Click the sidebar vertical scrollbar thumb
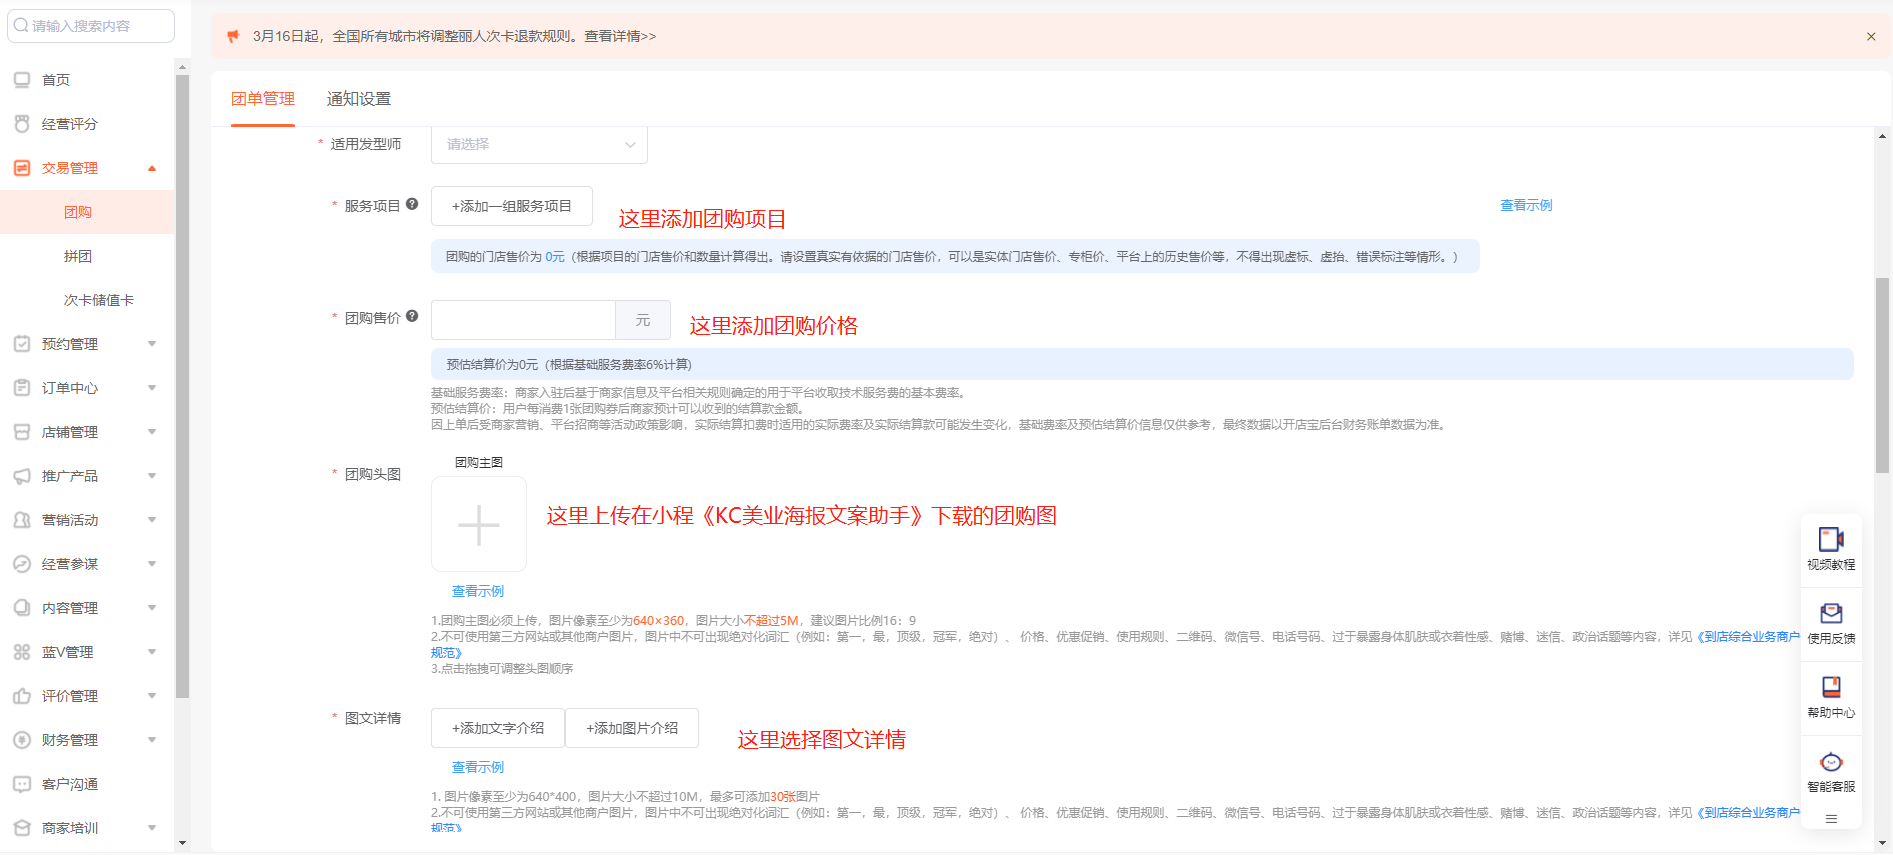1893x855 pixels. (x=182, y=386)
